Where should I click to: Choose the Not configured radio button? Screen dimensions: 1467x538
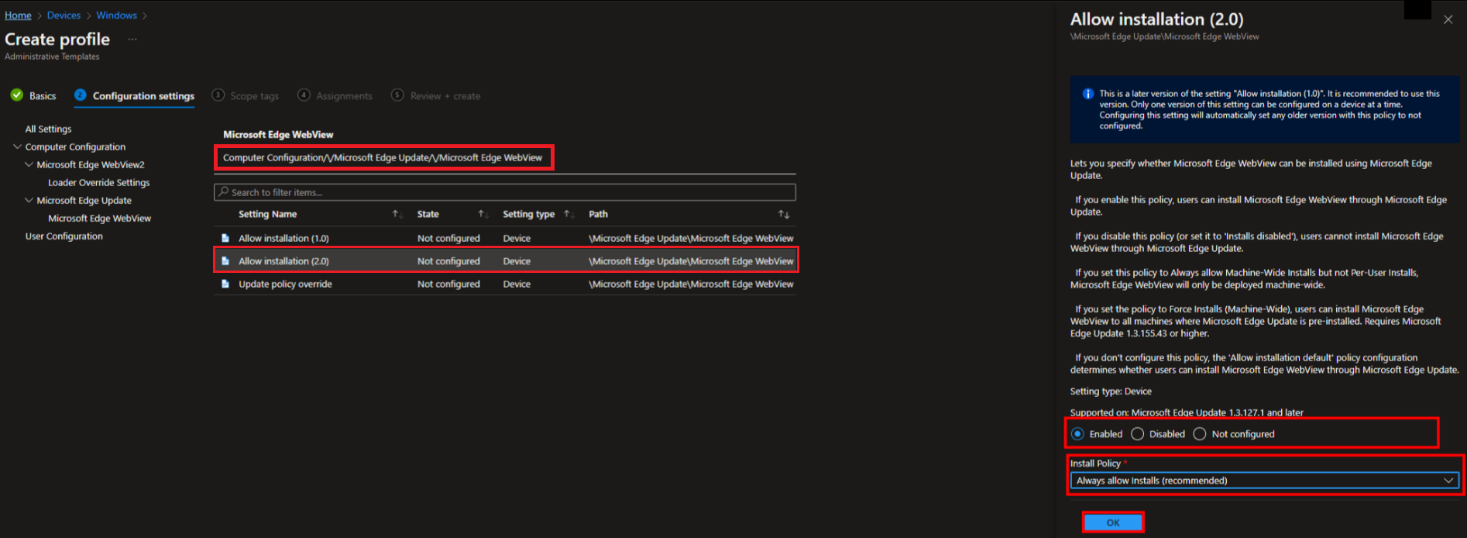(1200, 434)
